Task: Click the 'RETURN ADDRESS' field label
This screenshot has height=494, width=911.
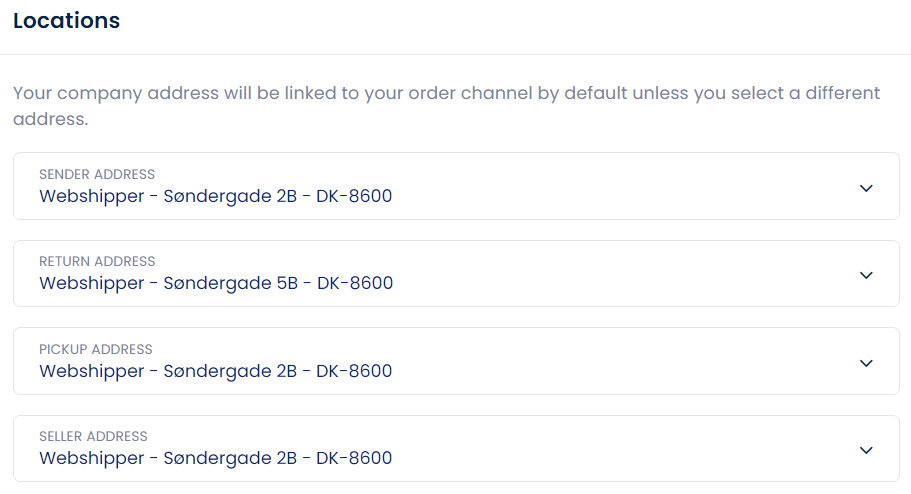Action: pos(97,261)
